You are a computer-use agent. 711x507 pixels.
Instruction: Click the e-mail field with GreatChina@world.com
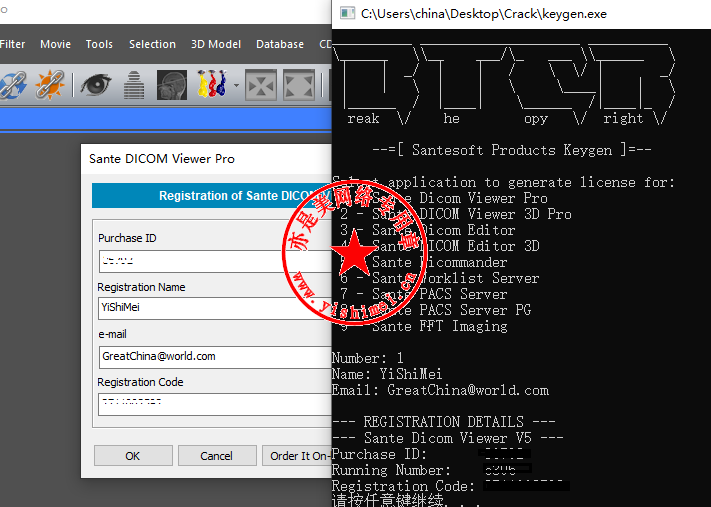tap(215, 357)
